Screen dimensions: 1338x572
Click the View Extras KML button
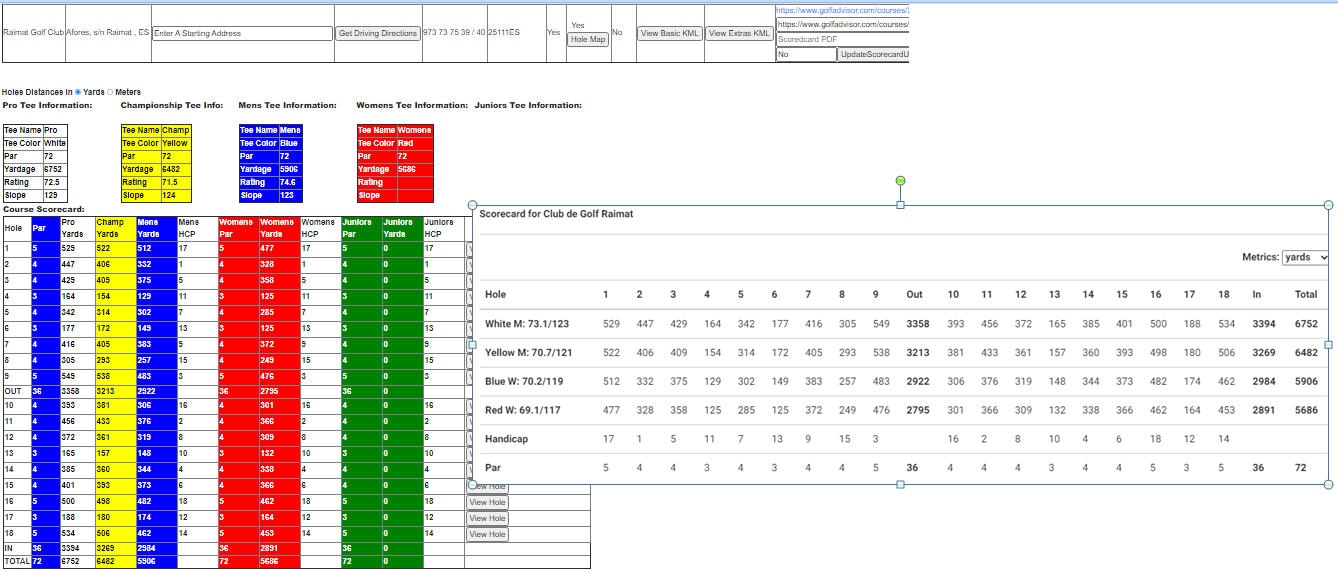click(x=740, y=33)
